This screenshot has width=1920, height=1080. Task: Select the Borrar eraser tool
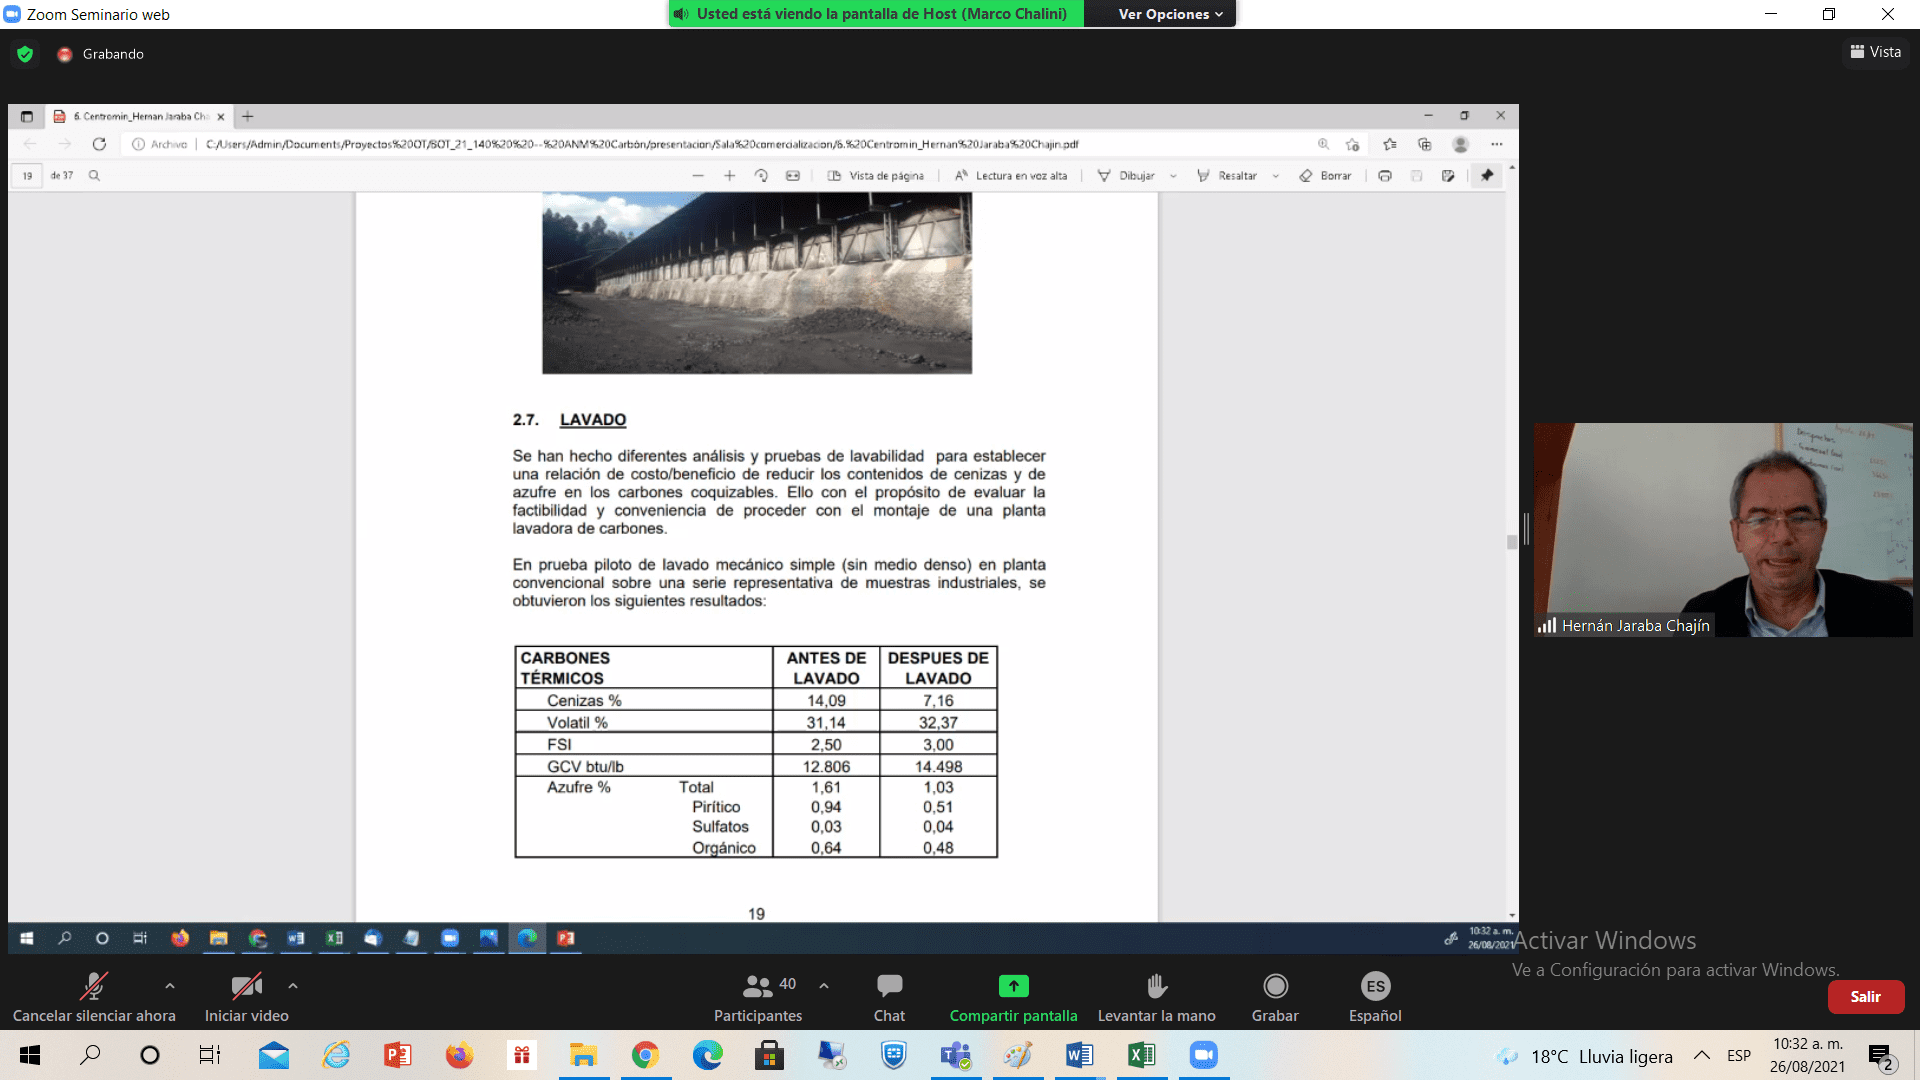(x=1325, y=176)
